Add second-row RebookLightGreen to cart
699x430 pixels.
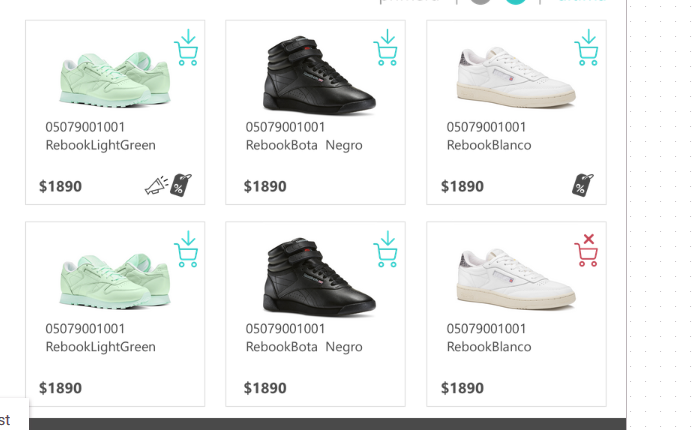point(186,250)
